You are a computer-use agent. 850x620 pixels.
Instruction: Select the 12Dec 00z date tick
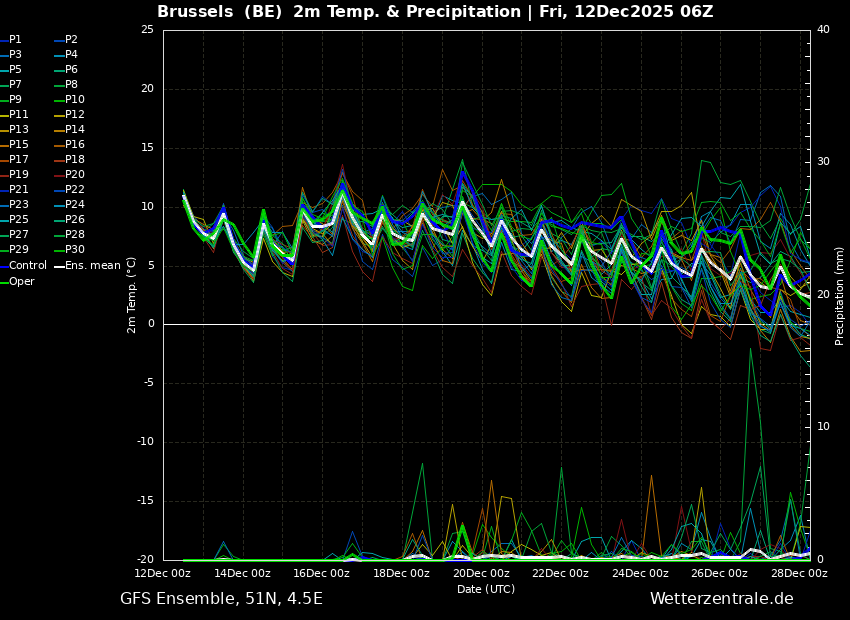tap(163, 574)
